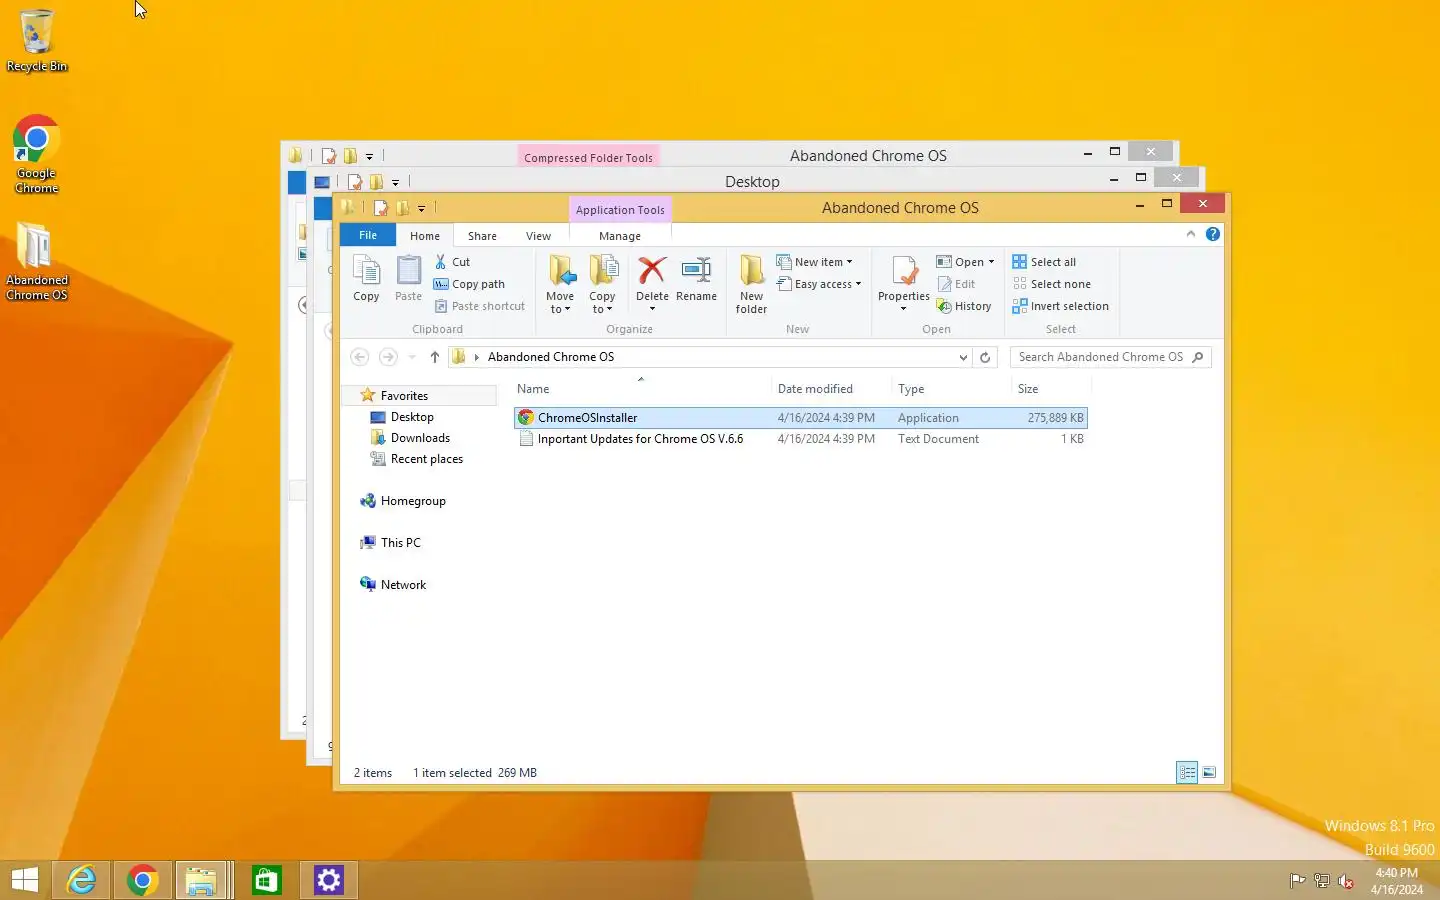Open recent locations dropdown arrow
This screenshot has height=900, width=1440.
tap(411, 357)
